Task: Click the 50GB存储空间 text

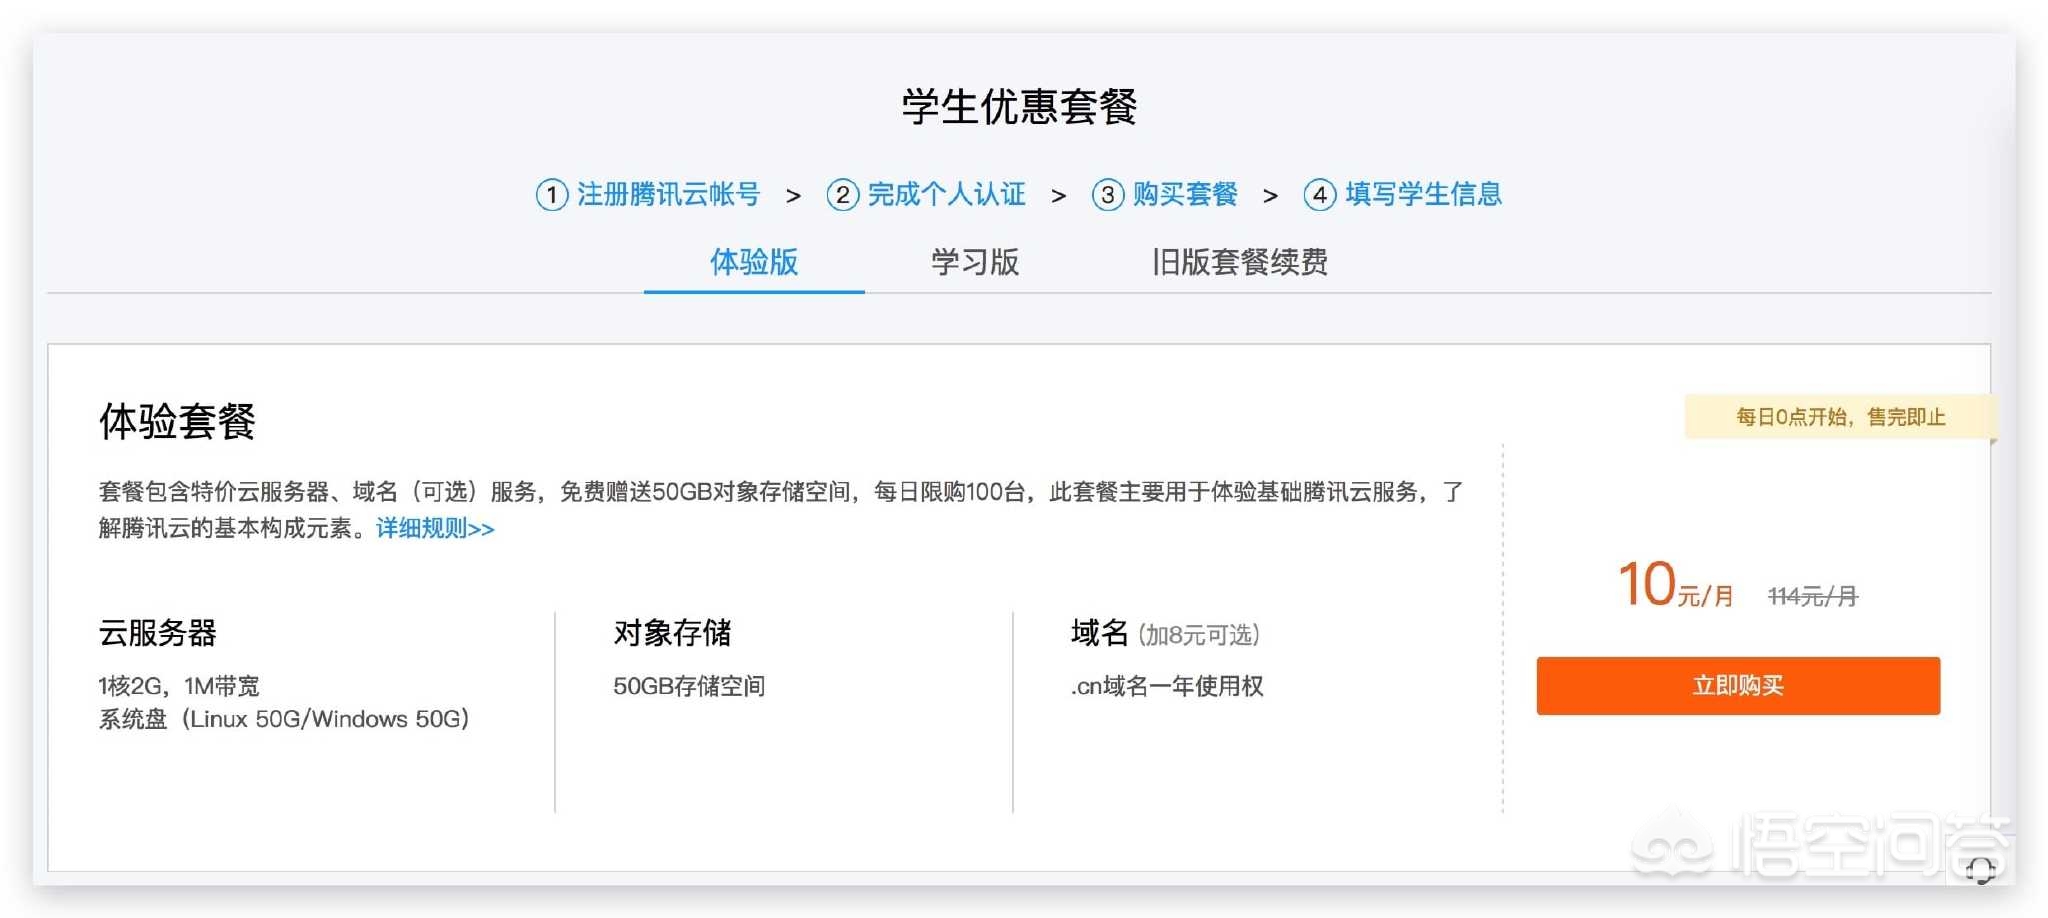Action: (x=689, y=686)
